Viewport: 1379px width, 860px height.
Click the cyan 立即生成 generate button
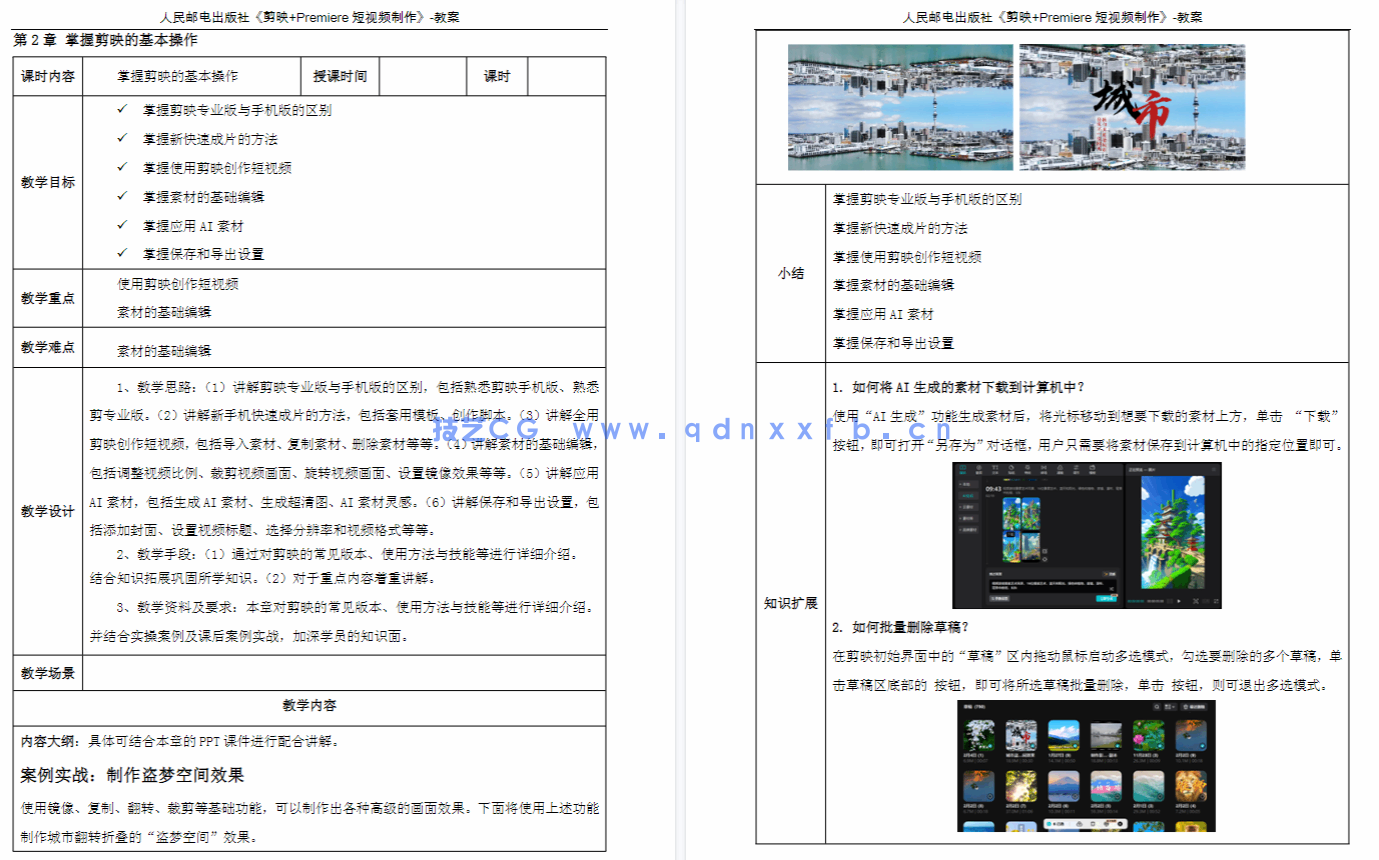click(1106, 599)
